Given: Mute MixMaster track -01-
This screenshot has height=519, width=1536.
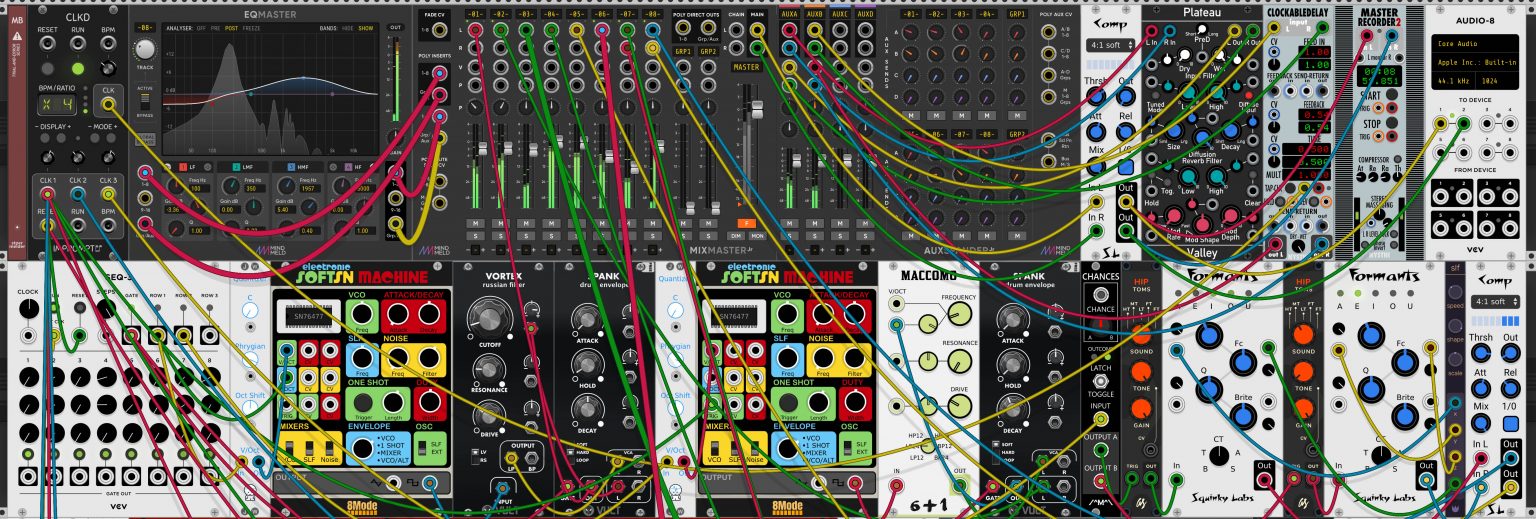Looking at the screenshot, I should (473, 223).
